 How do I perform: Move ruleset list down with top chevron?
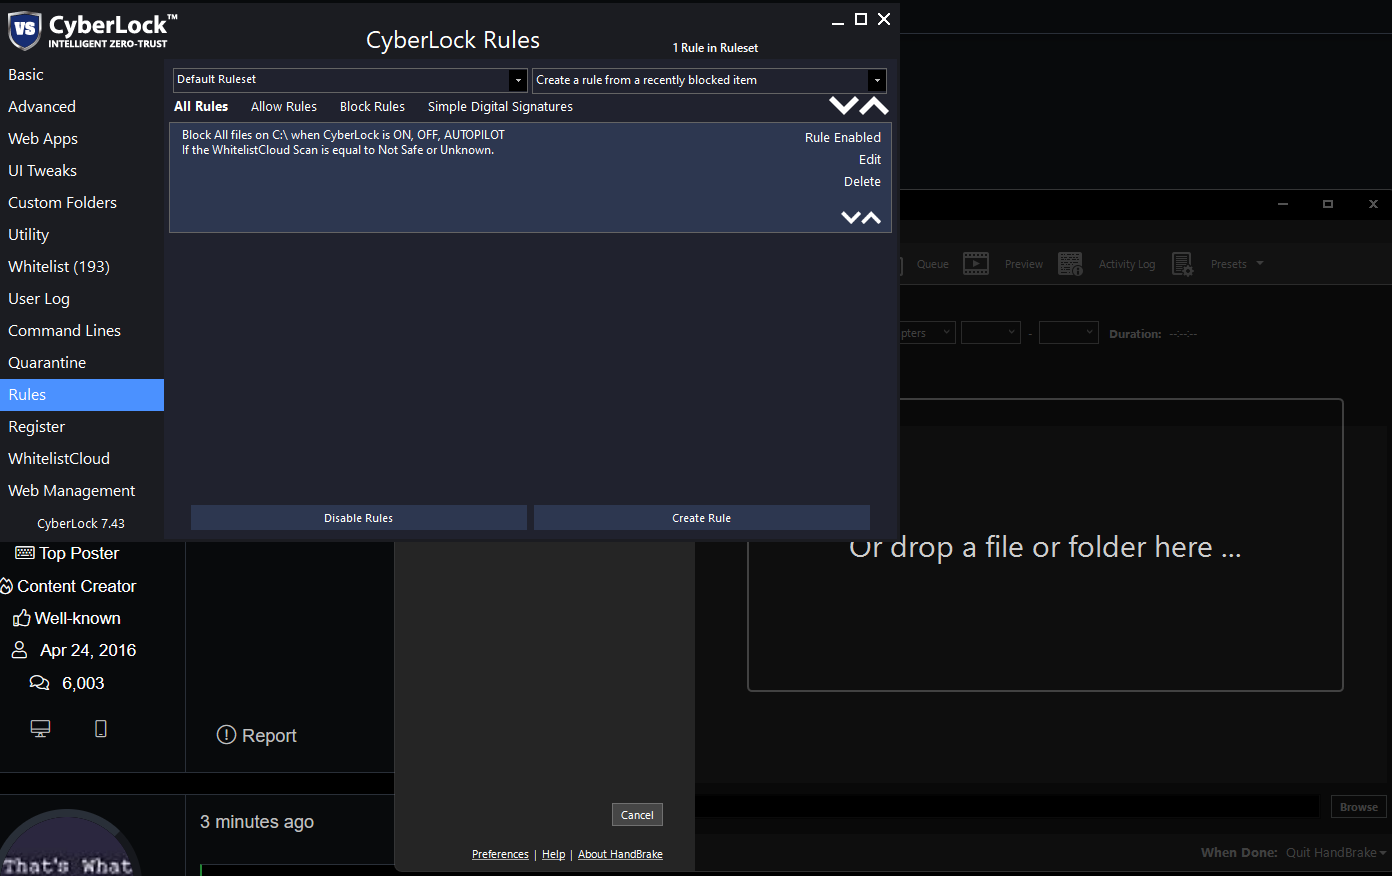click(844, 105)
